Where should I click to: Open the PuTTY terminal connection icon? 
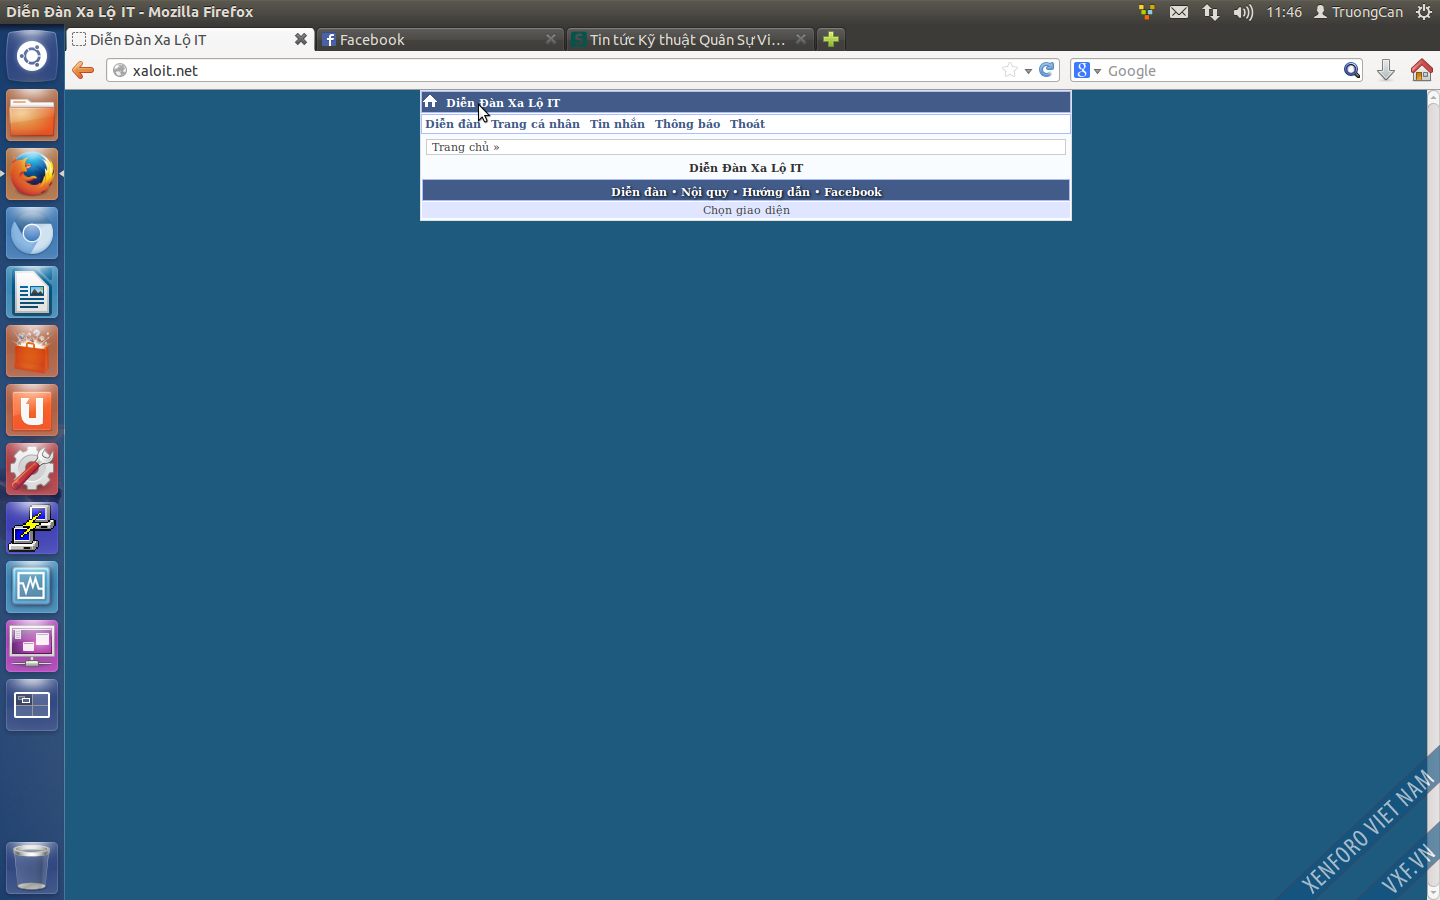point(32,528)
